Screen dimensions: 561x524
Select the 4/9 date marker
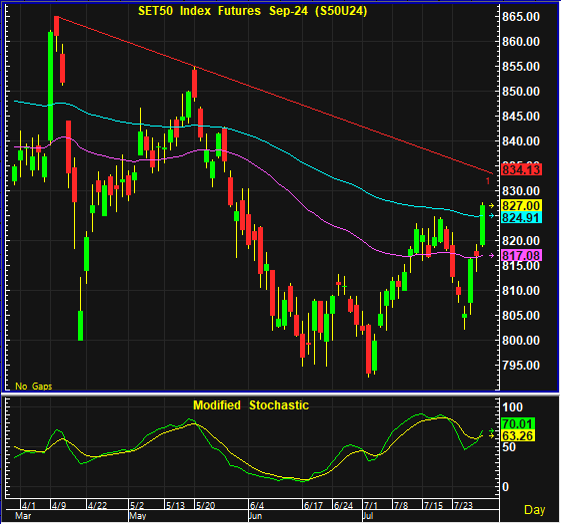click(x=59, y=506)
